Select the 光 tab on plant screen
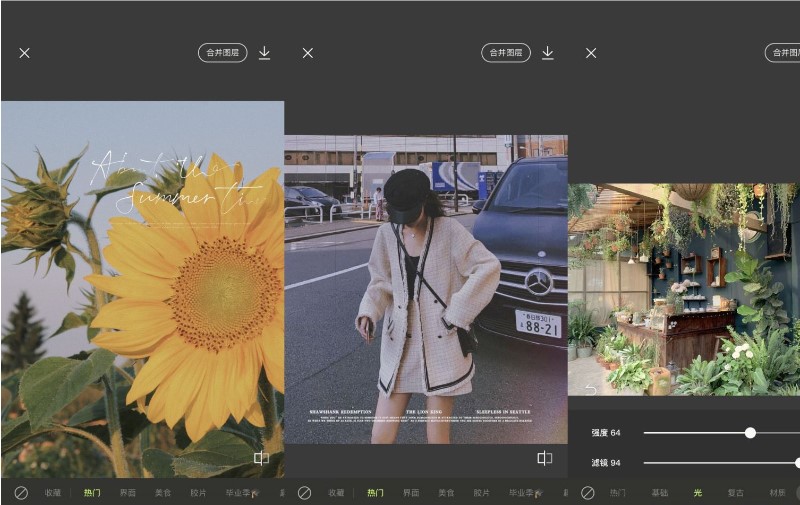This screenshot has height=505, width=800. (697, 493)
